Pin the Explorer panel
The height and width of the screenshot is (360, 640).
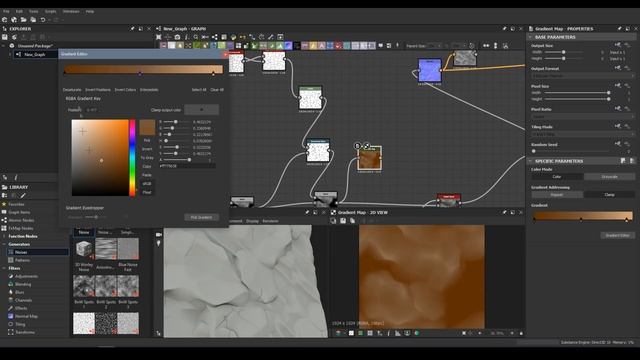[132, 29]
